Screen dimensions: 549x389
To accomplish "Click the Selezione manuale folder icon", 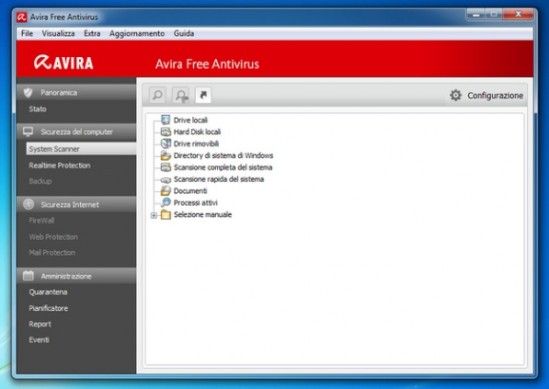I will click(x=165, y=215).
